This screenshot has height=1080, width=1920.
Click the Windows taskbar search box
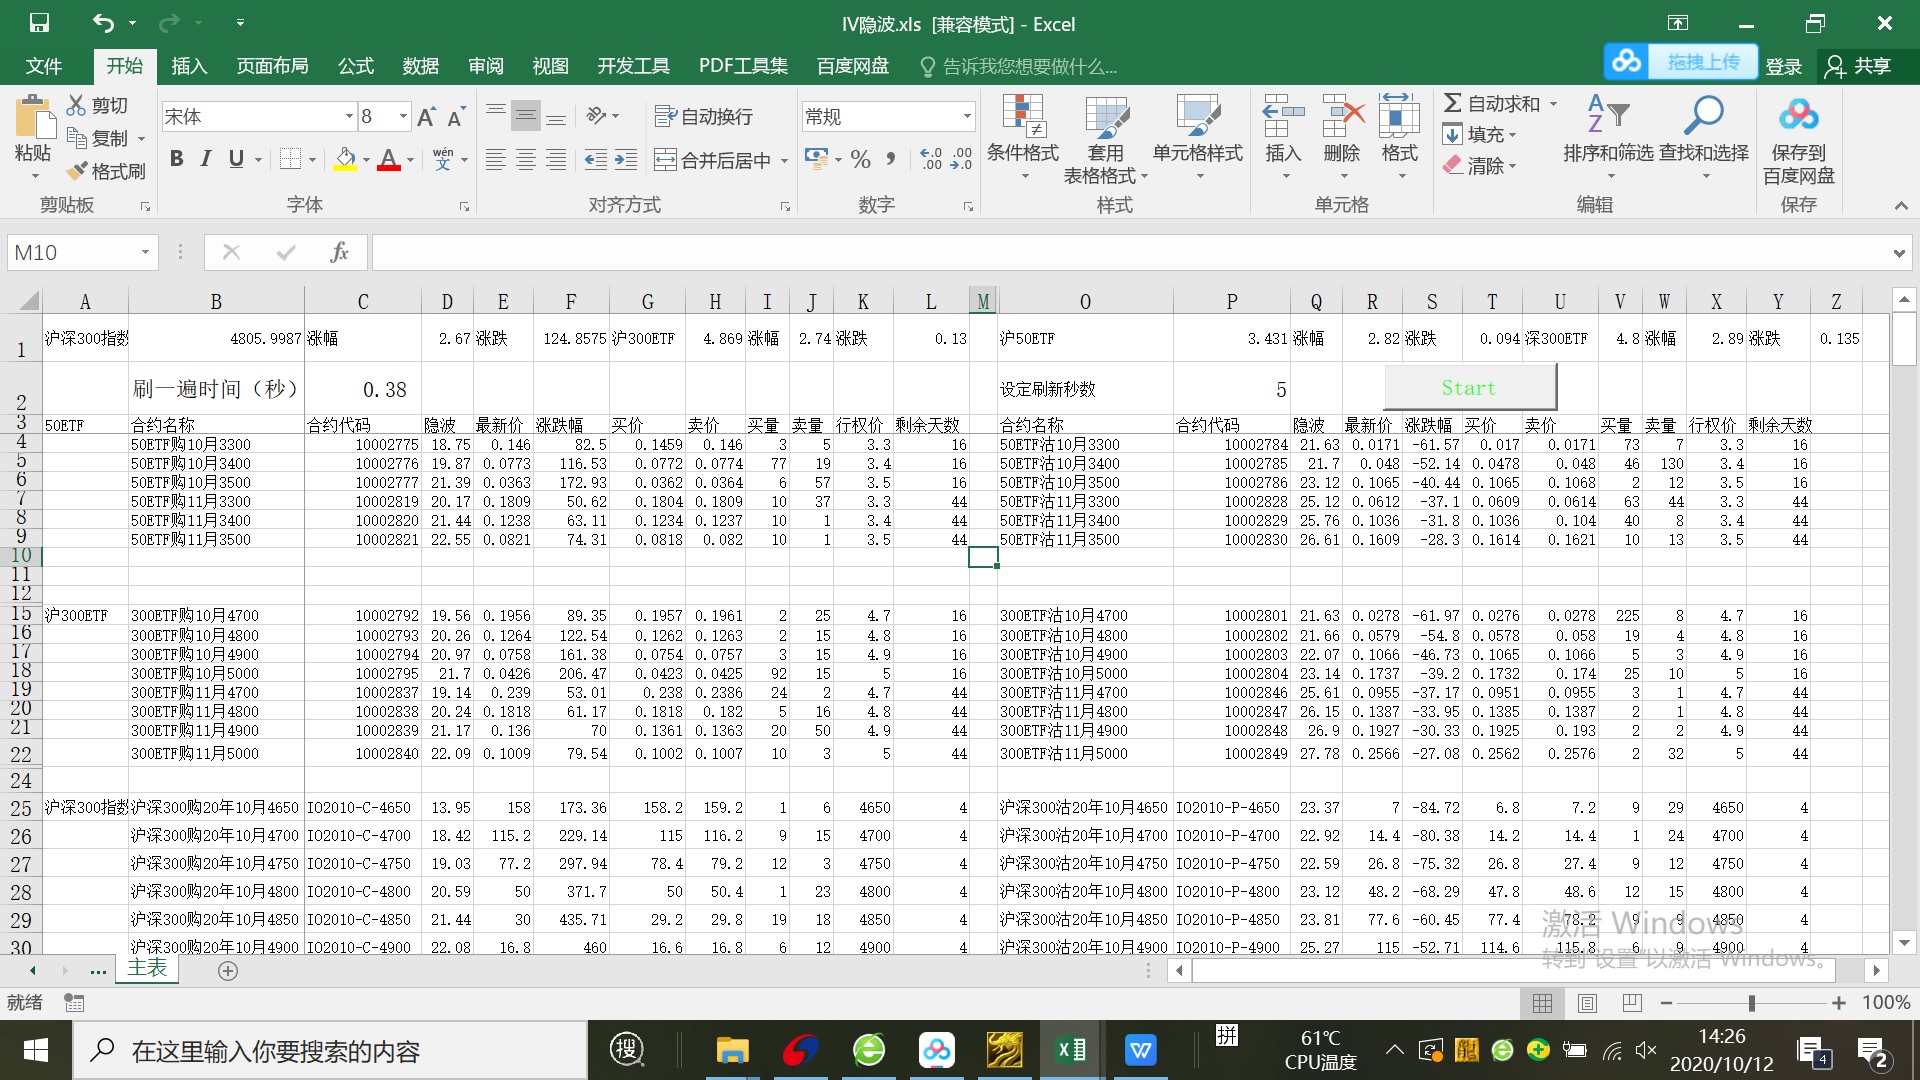coord(330,1051)
